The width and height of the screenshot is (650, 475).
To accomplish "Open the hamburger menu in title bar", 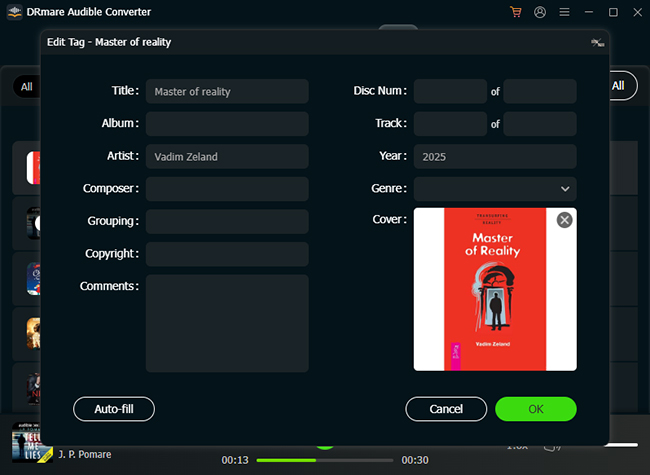I will [x=564, y=12].
